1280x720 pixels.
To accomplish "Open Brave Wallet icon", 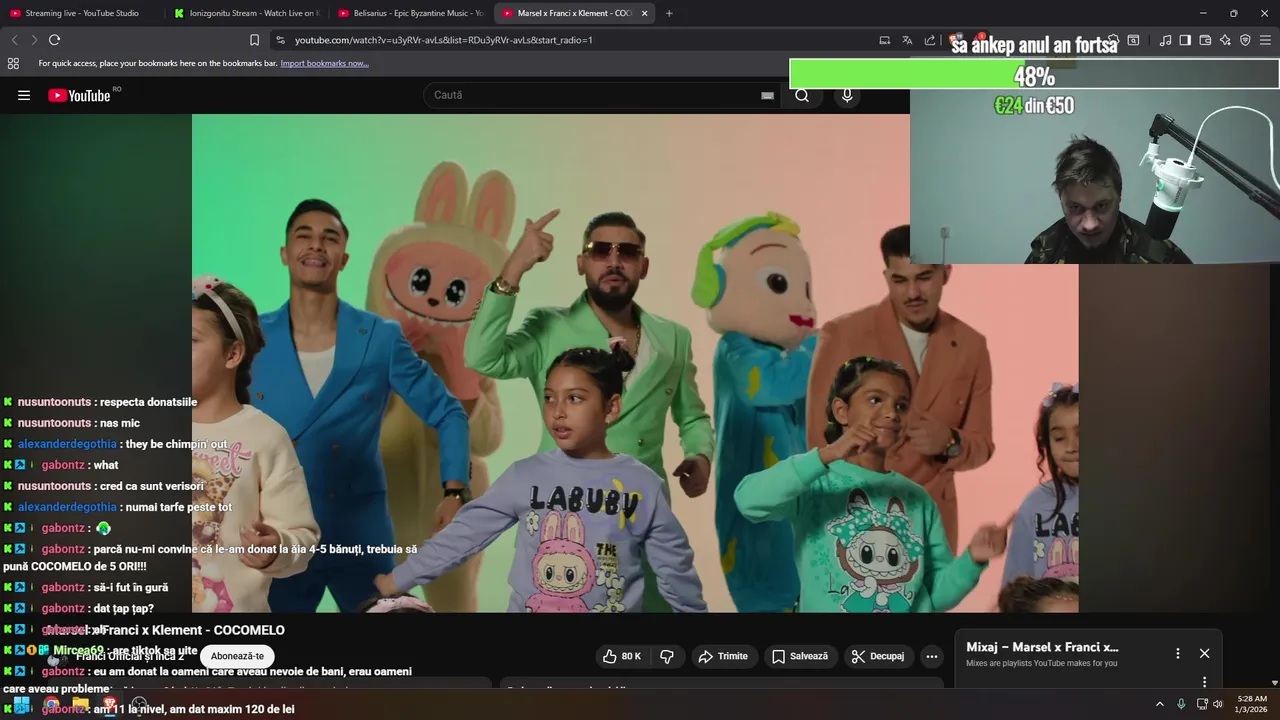I will 1205,40.
